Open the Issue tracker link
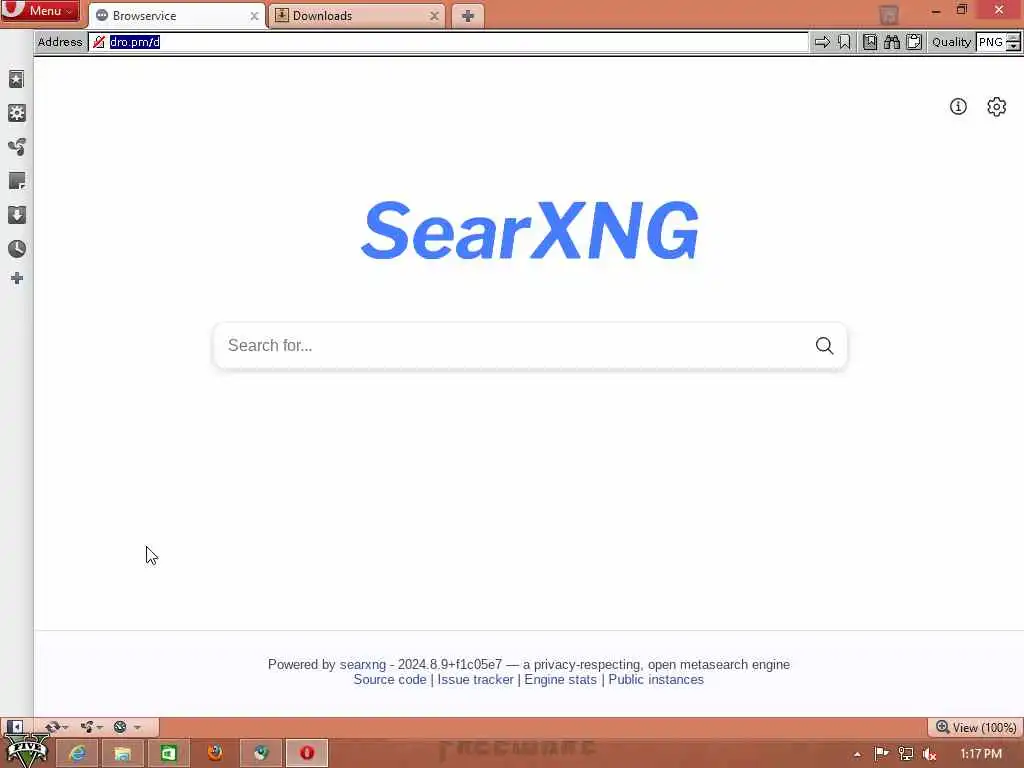The image size is (1024, 768). pyautogui.click(x=475, y=680)
